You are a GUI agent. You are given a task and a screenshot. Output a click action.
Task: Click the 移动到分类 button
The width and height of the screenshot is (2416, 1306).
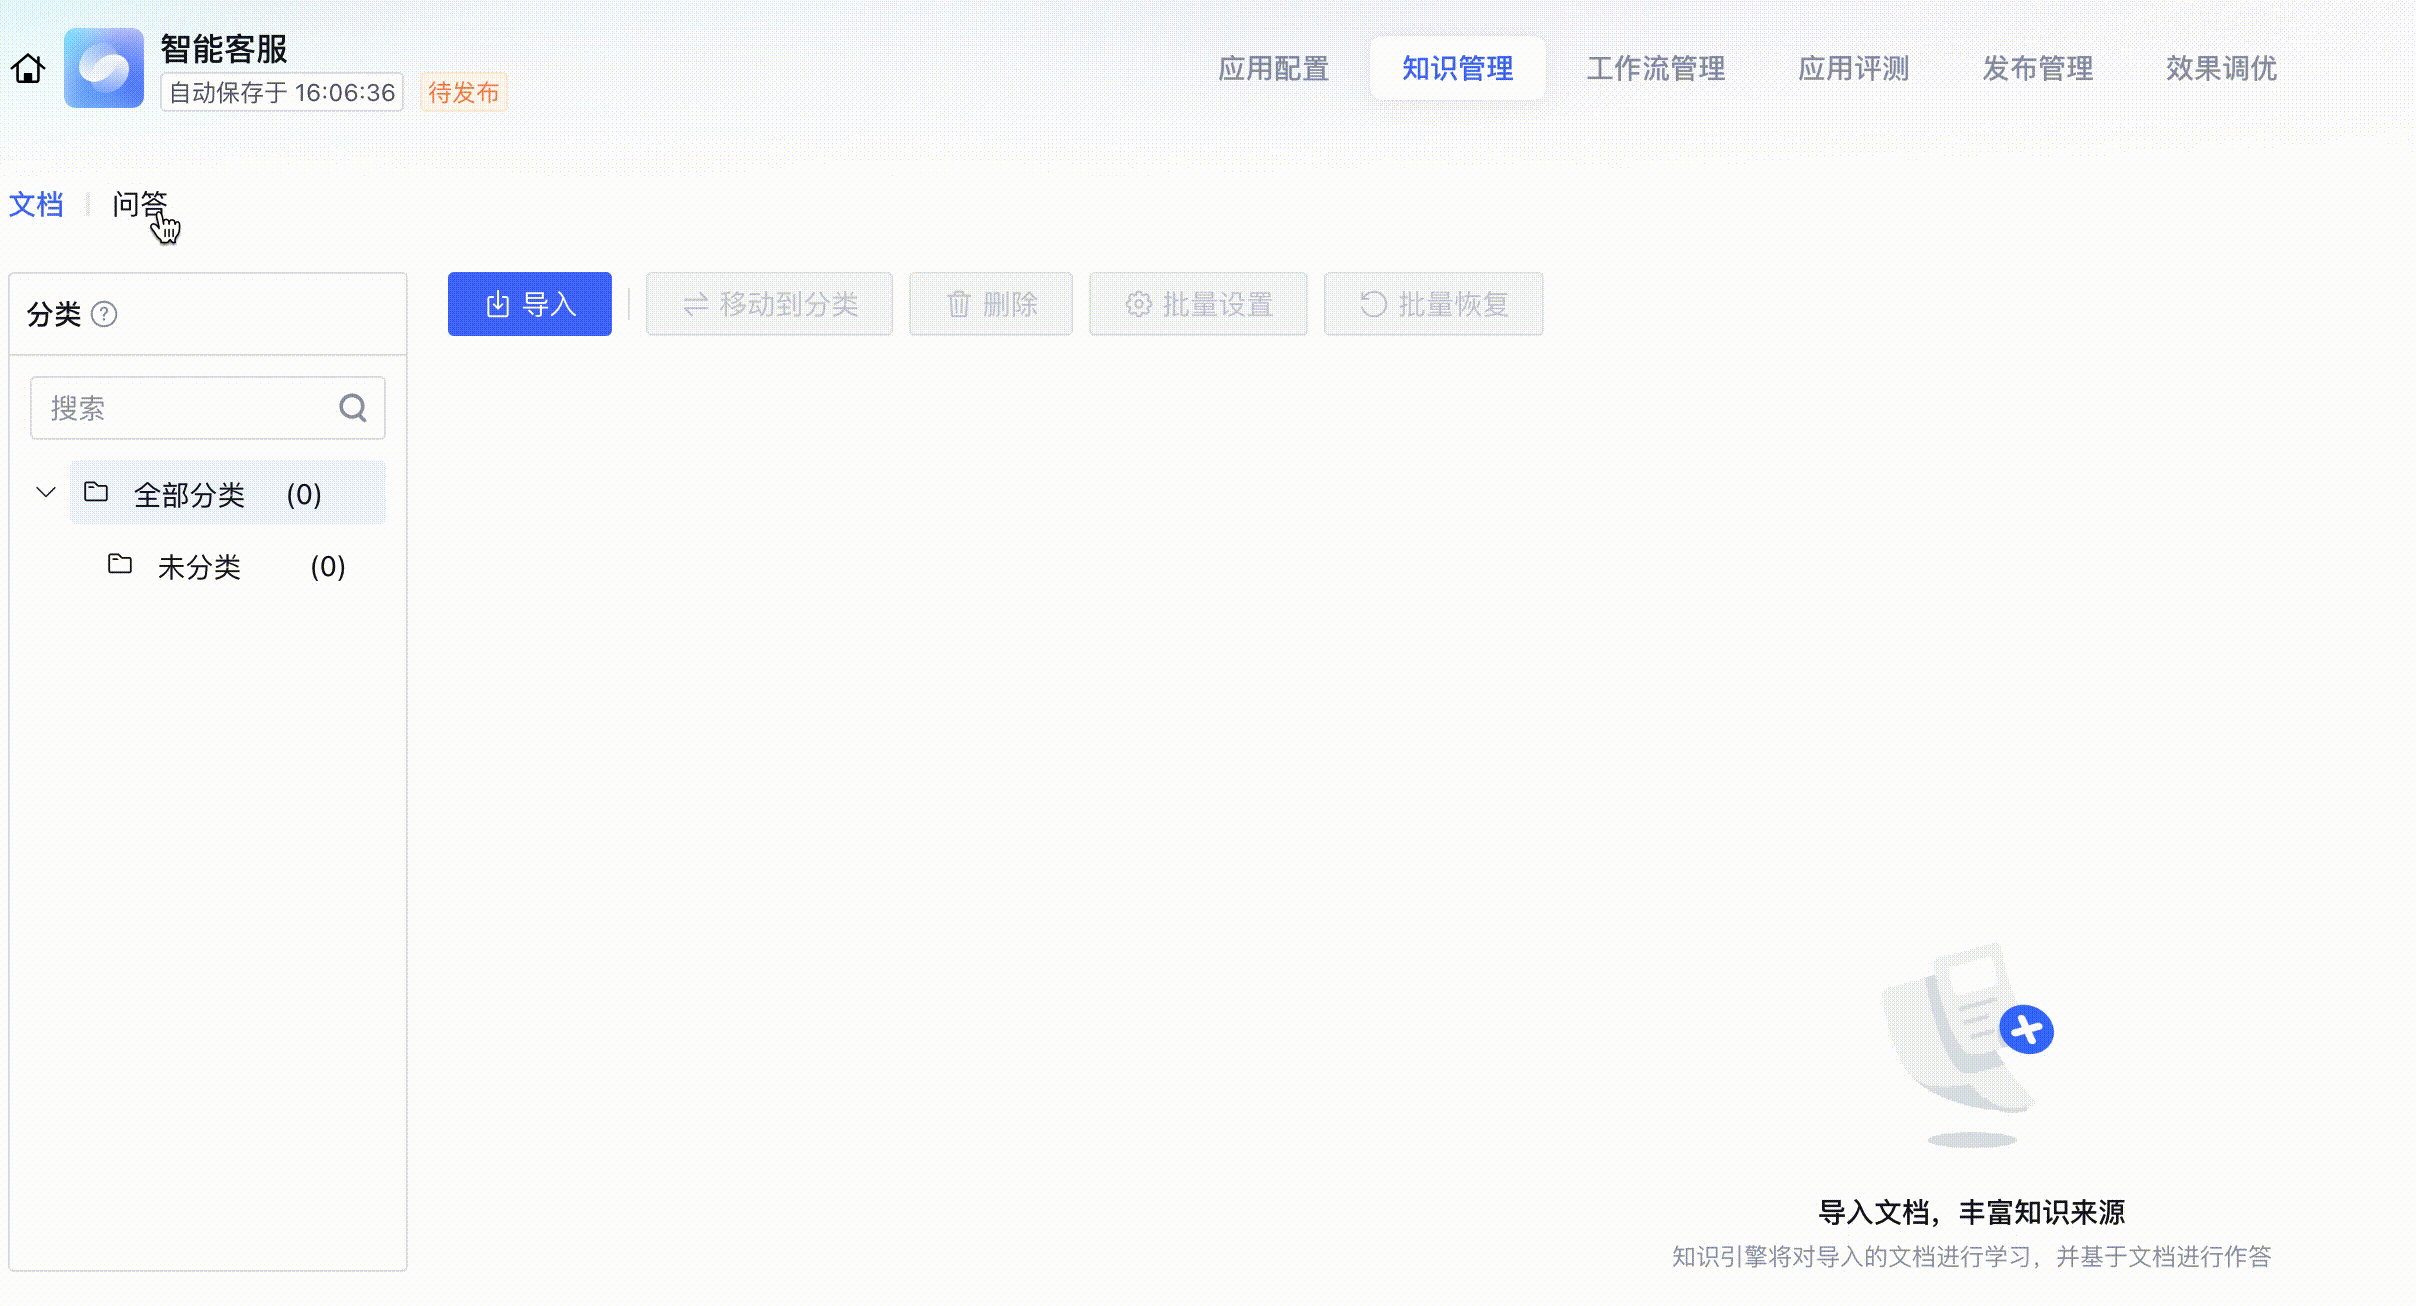pos(769,304)
